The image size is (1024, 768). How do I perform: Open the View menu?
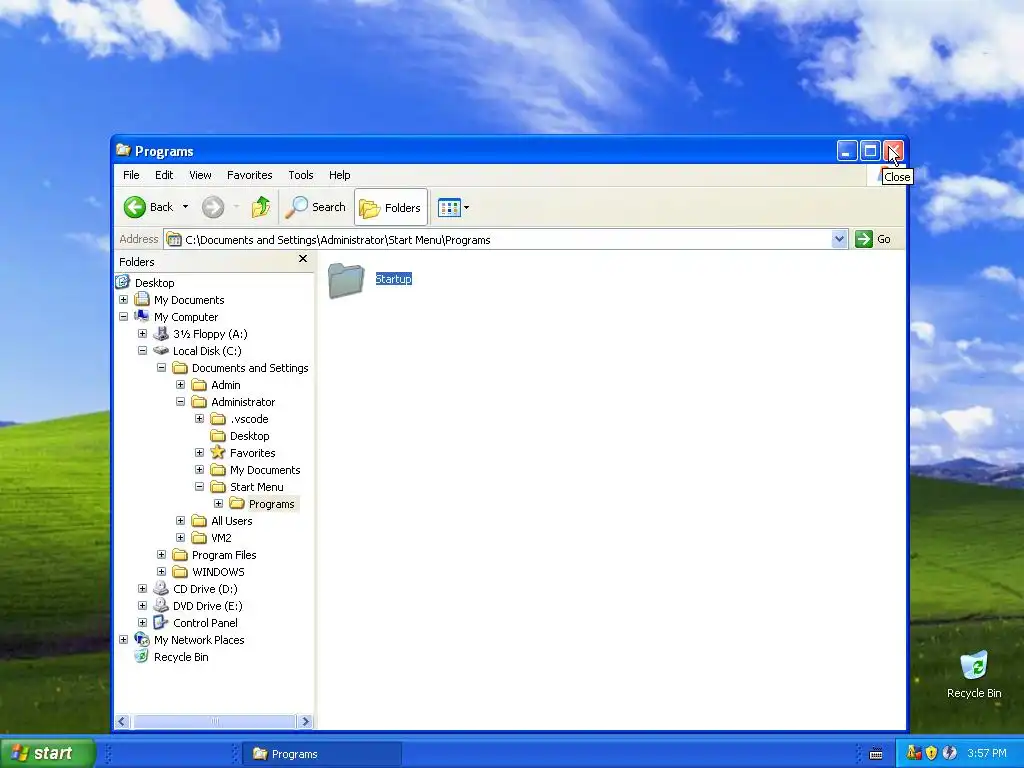200,175
